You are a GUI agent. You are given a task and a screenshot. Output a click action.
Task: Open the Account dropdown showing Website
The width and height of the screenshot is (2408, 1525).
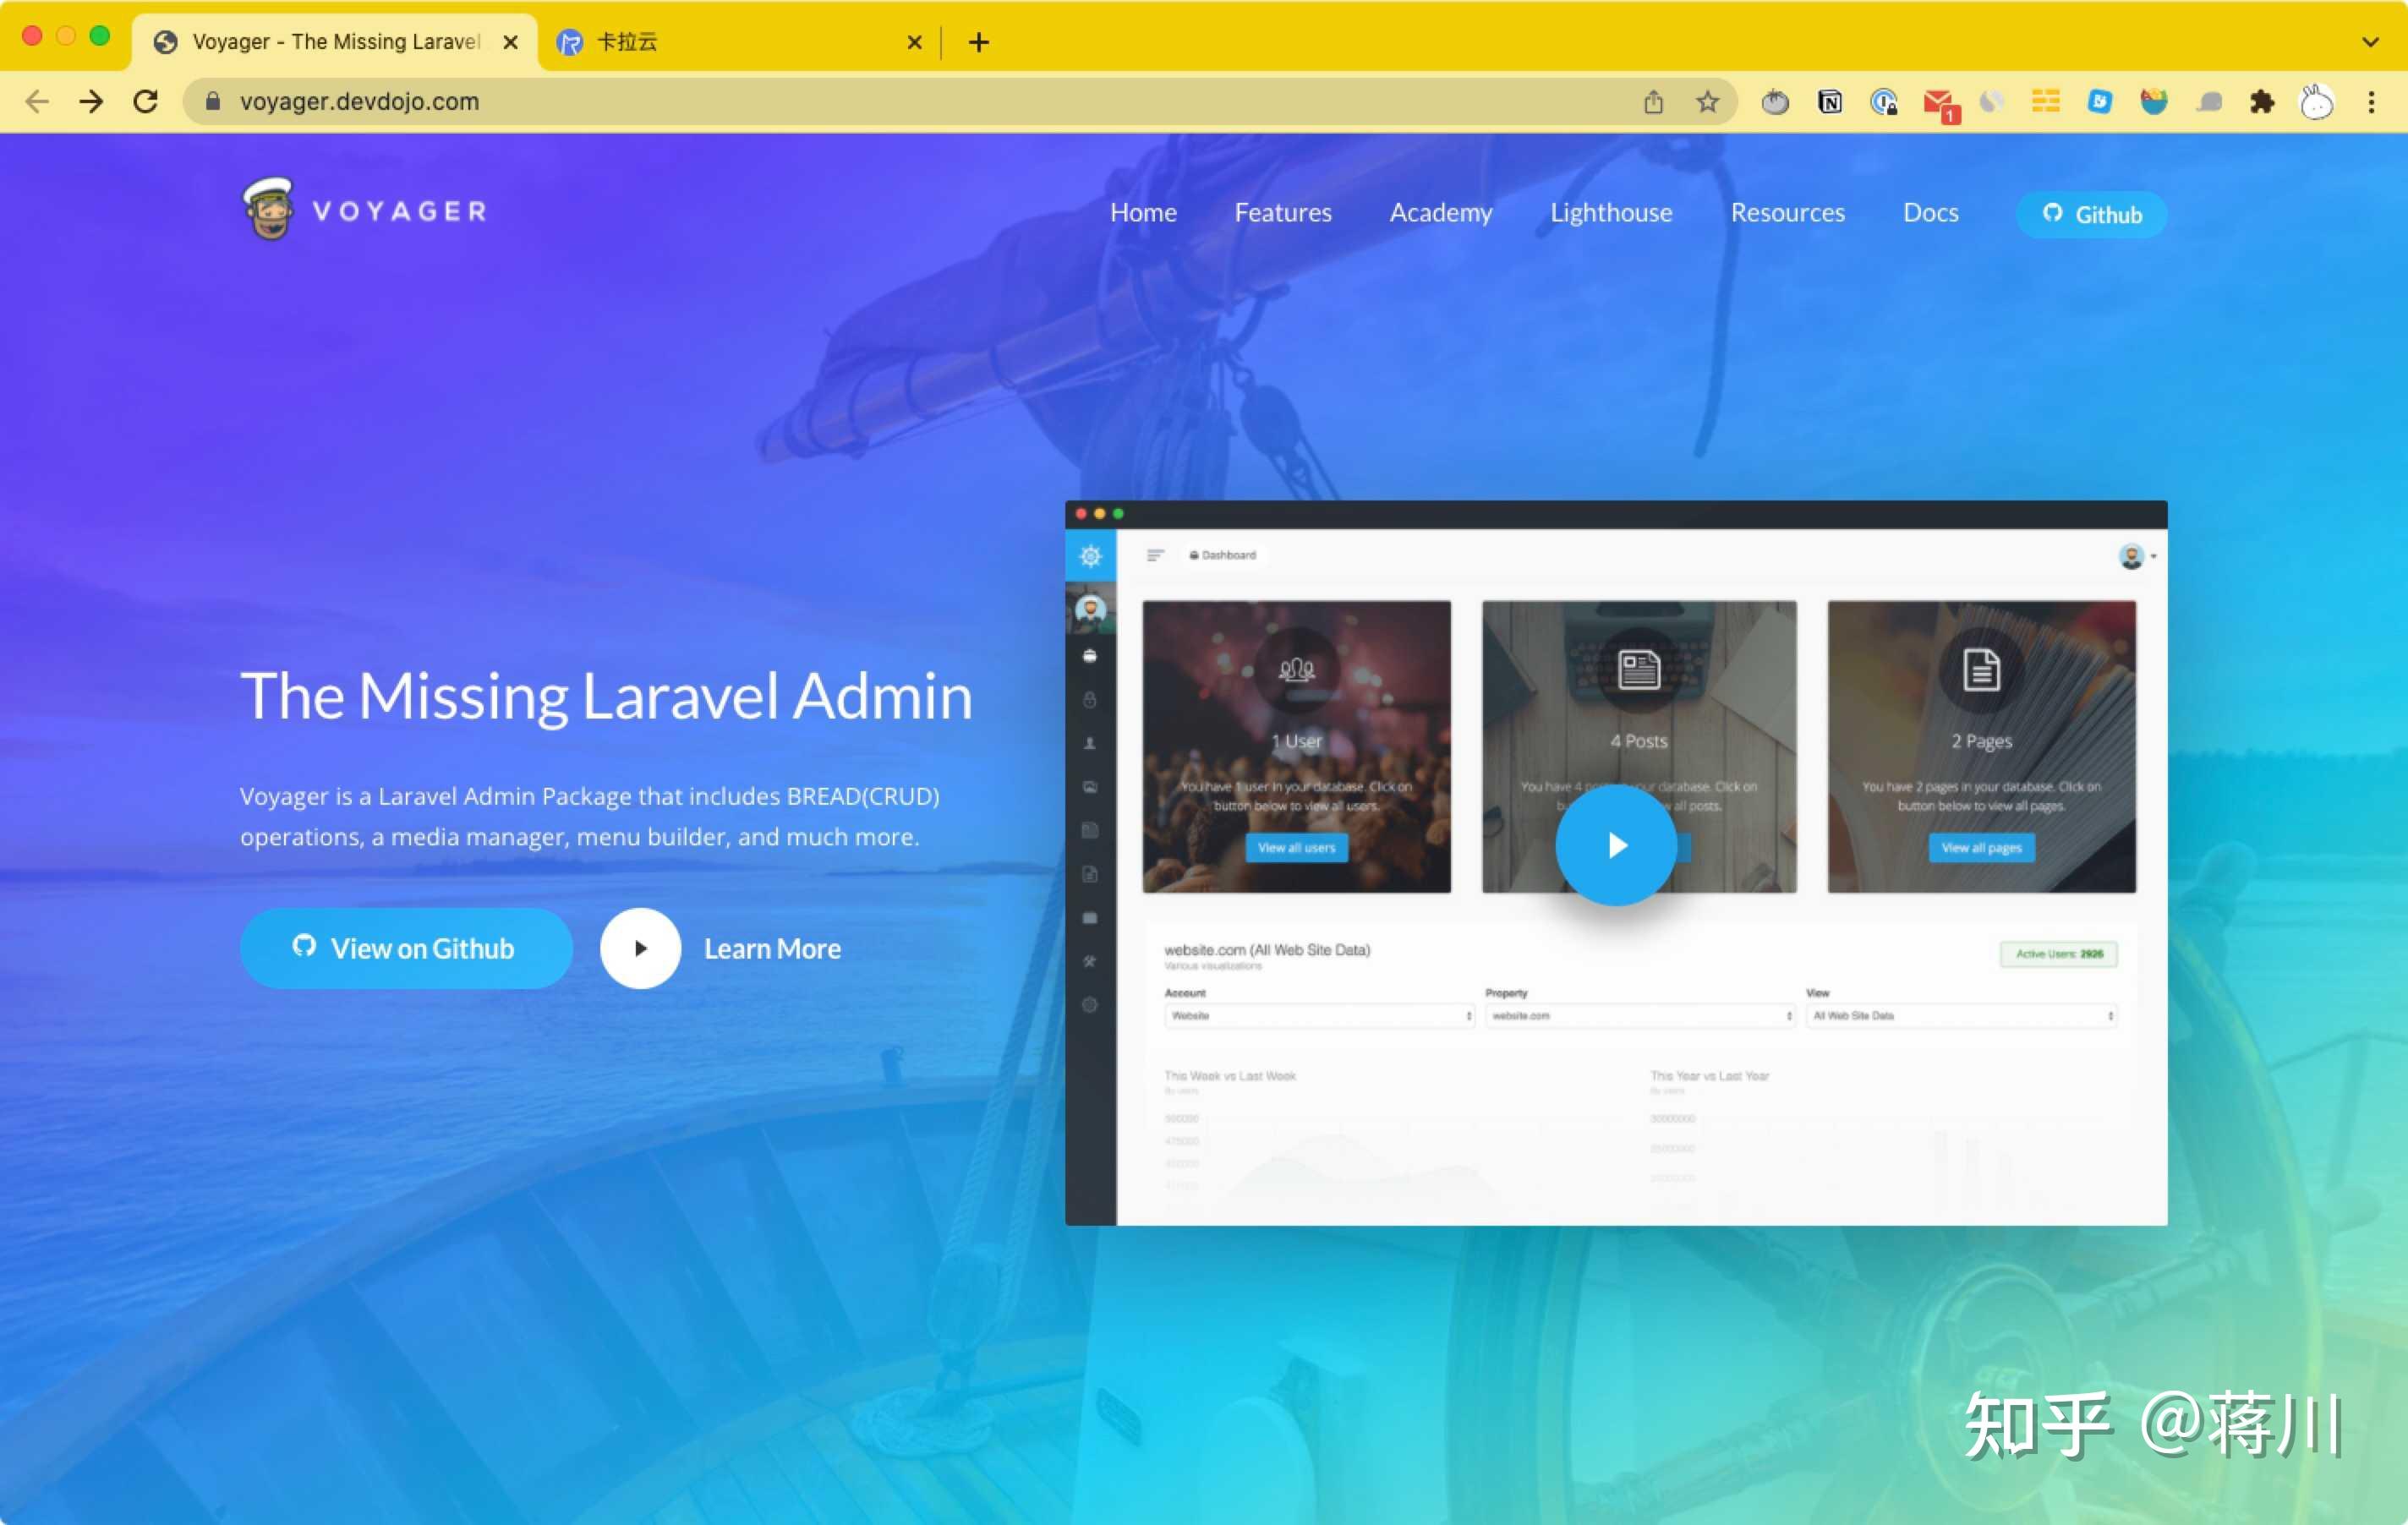pyautogui.click(x=1317, y=1015)
